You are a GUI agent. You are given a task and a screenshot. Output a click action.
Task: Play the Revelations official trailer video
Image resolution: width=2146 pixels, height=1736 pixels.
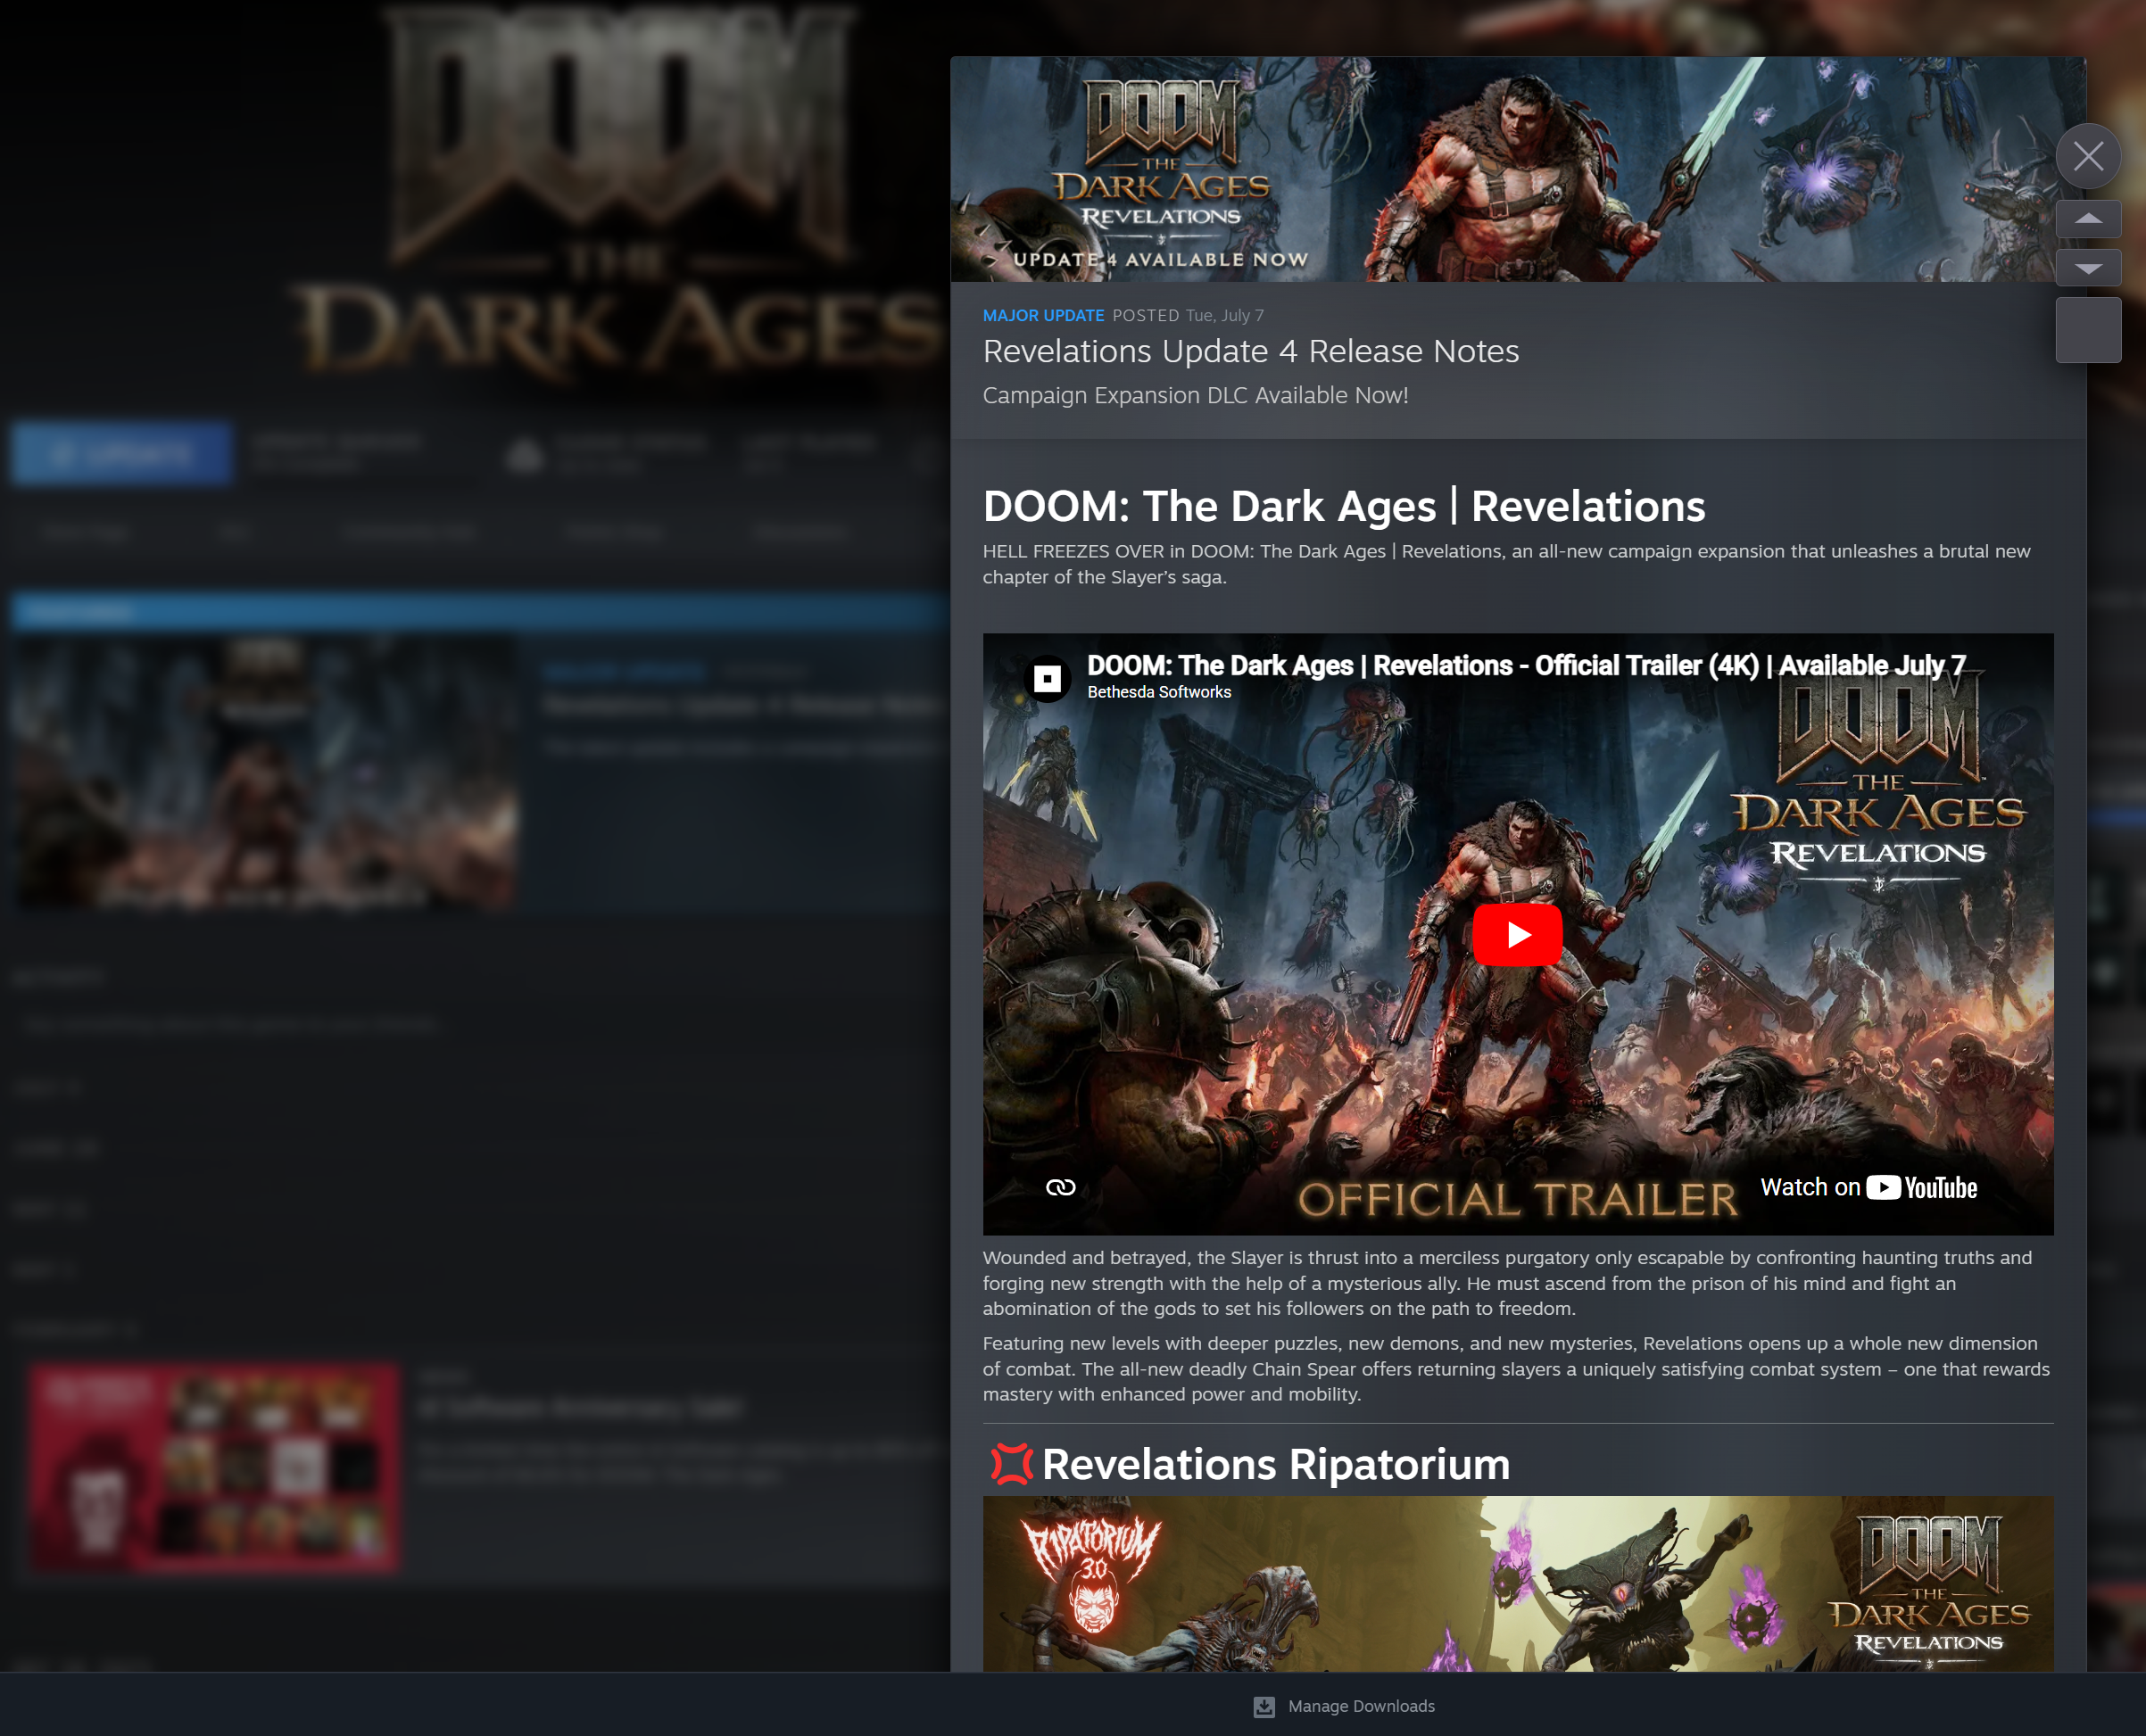1517,934
